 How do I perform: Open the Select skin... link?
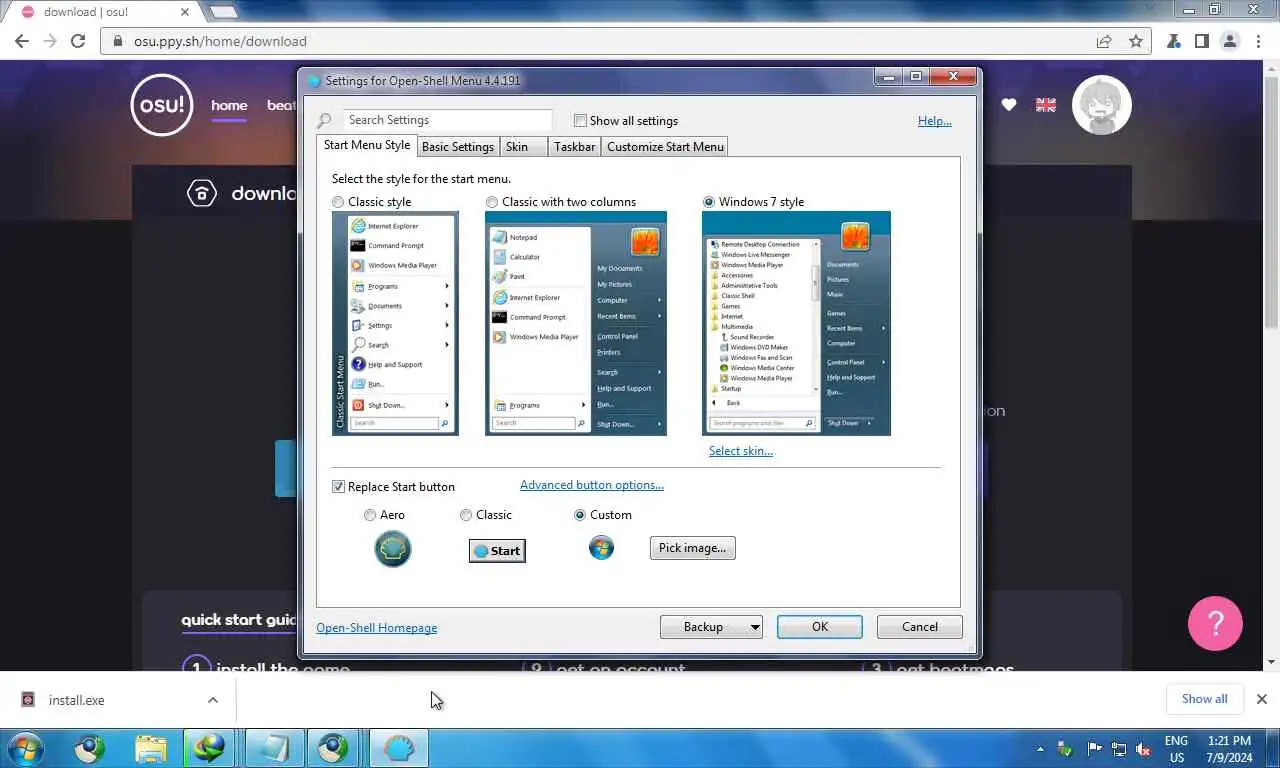(x=741, y=451)
